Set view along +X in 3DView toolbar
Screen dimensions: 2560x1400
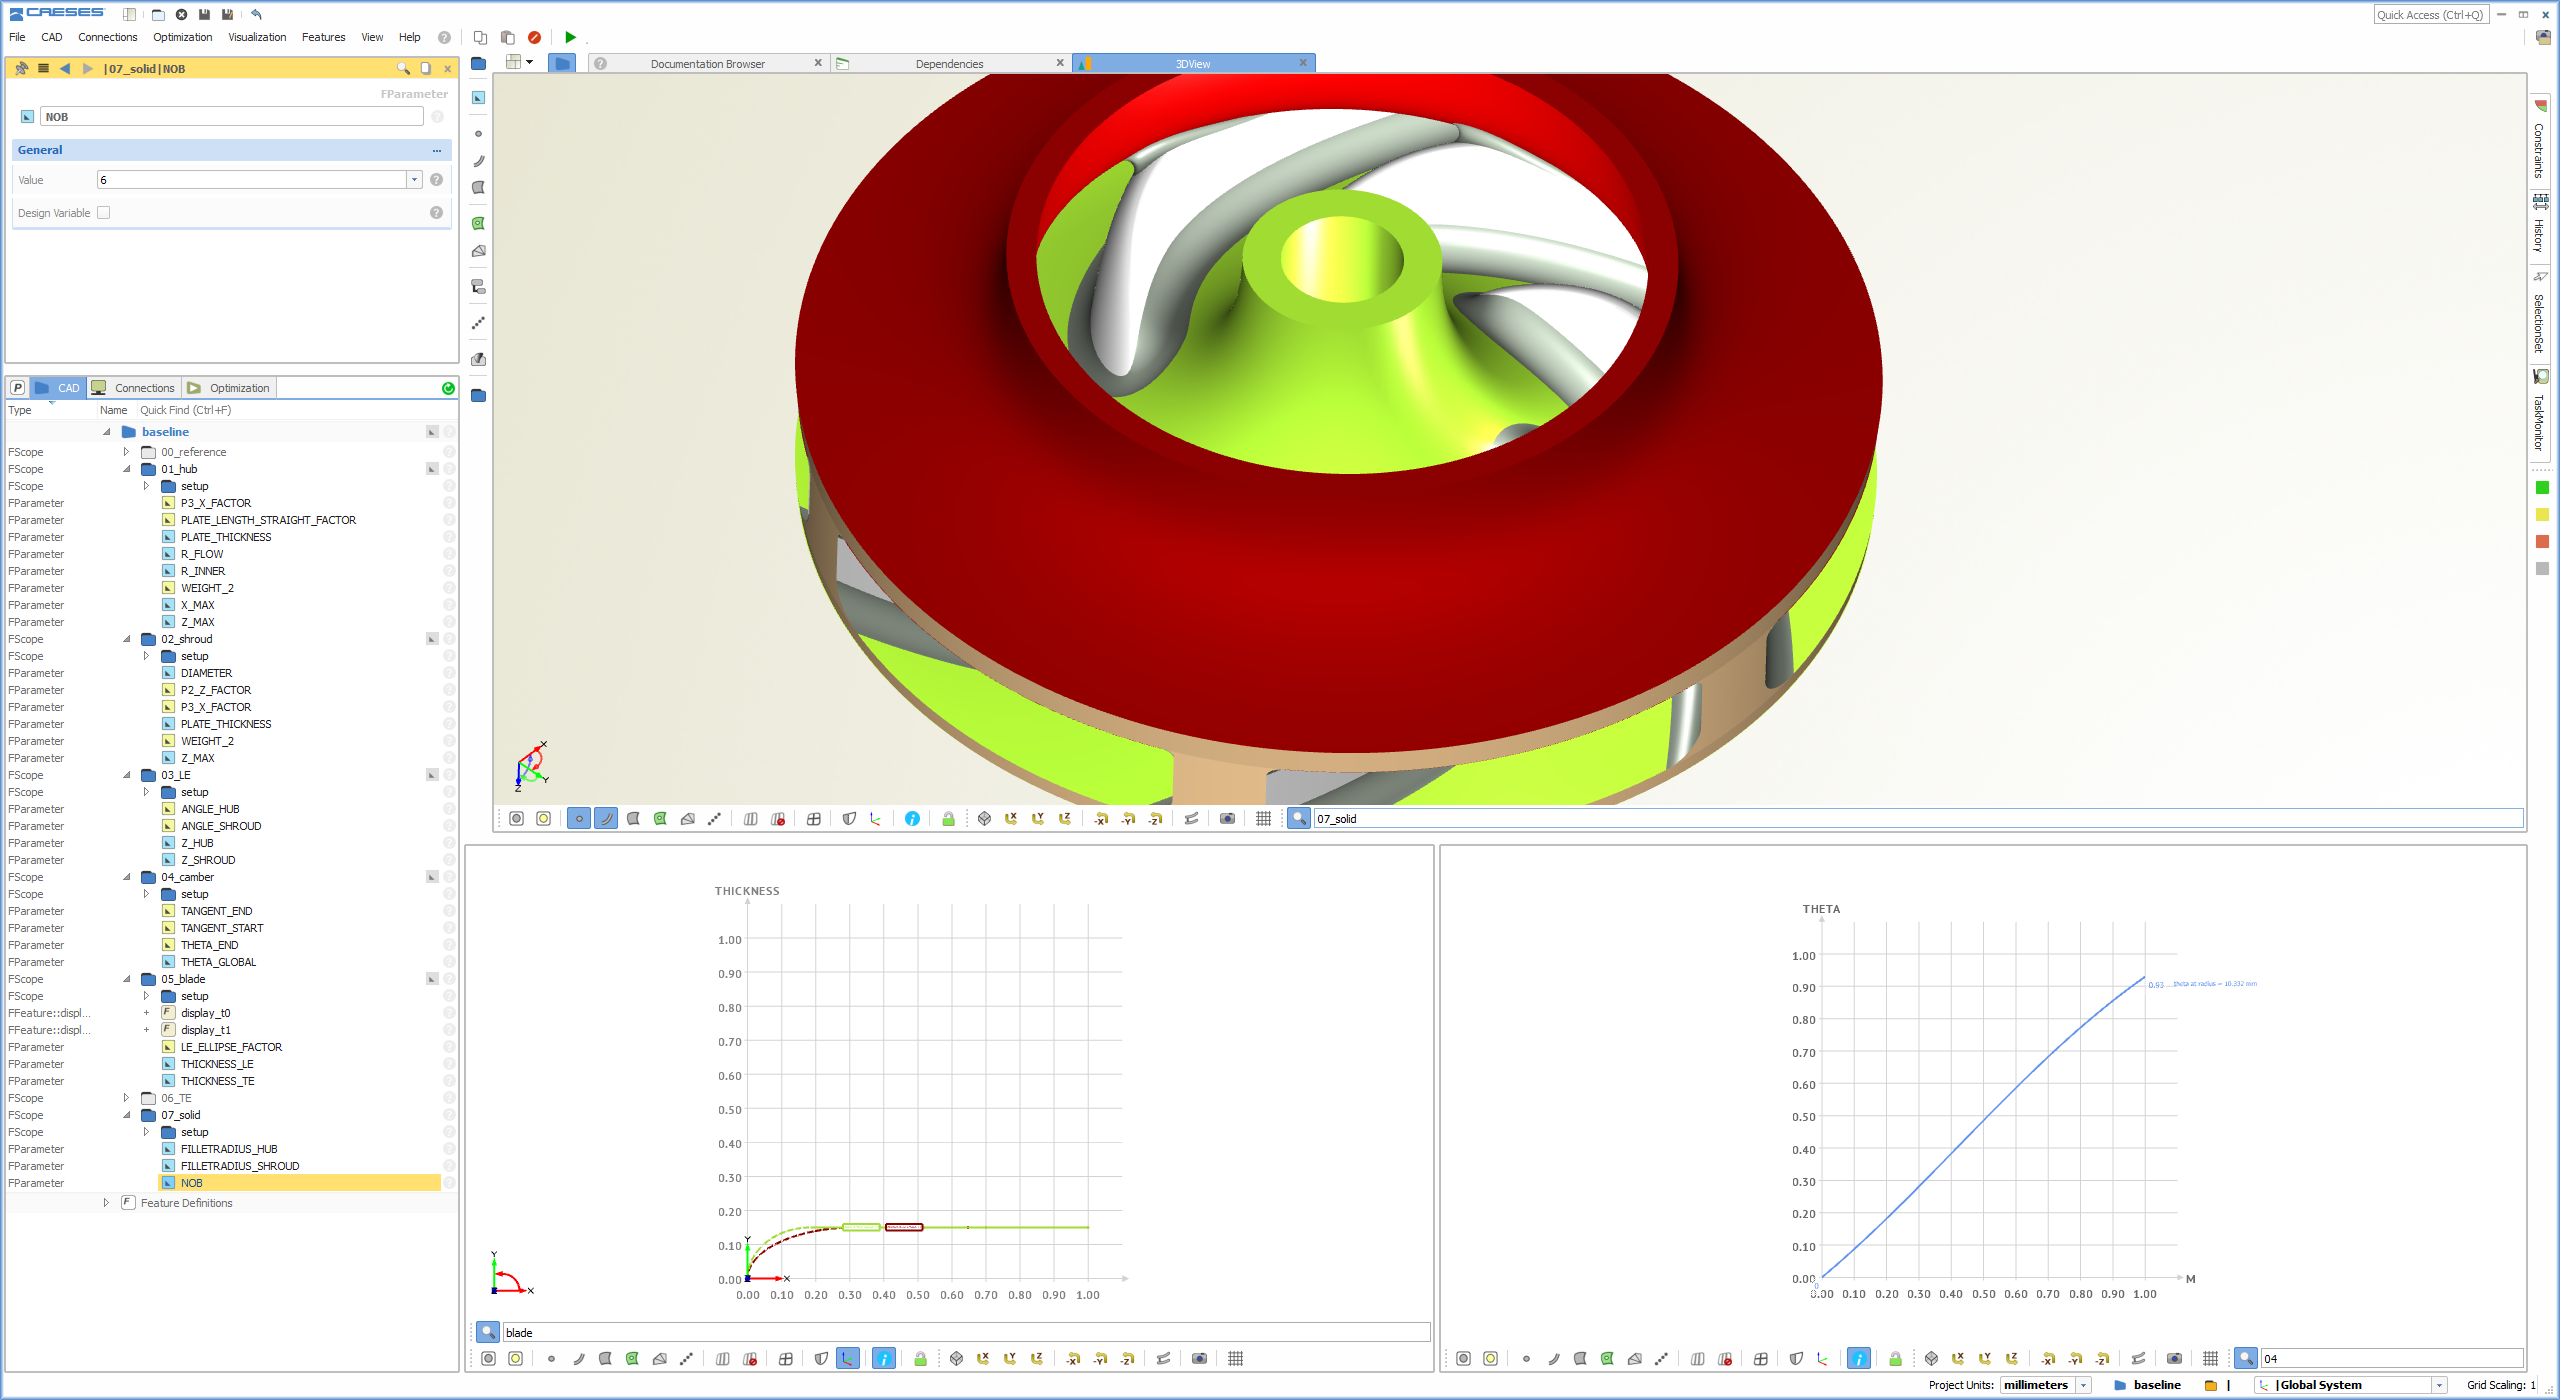tap(1011, 818)
